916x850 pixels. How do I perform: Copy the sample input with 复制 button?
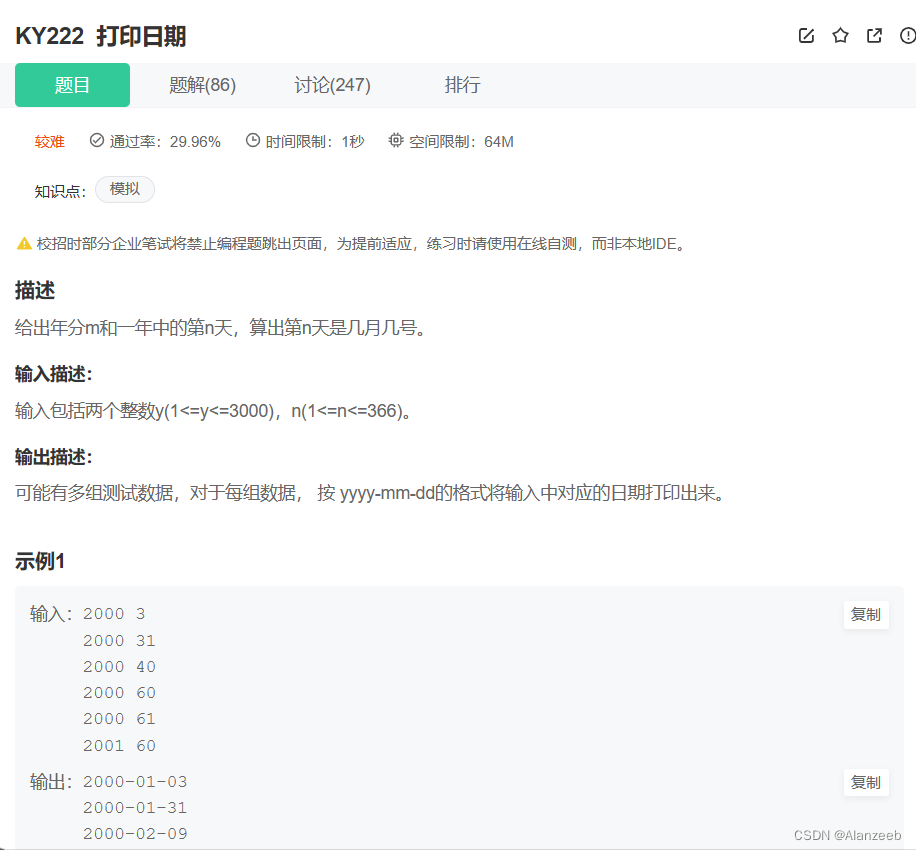coord(865,615)
